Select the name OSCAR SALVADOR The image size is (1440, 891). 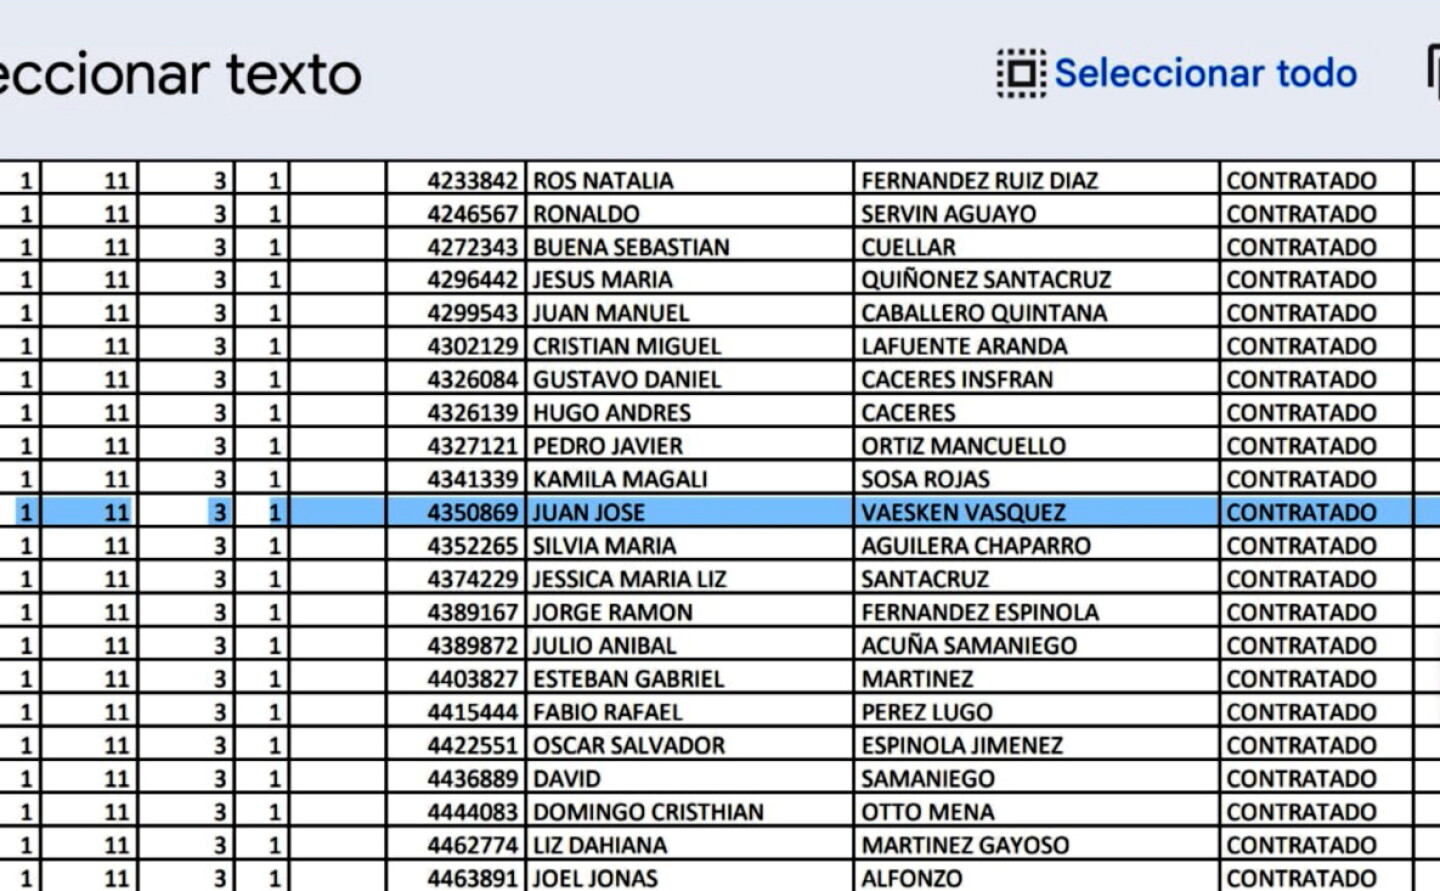pyautogui.click(x=629, y=746)
